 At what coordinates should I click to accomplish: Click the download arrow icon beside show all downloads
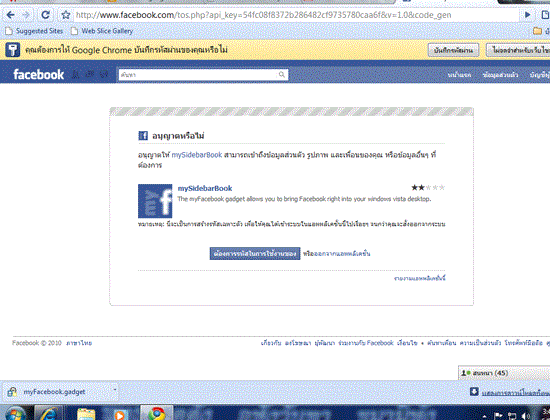(x=474, y=392)
